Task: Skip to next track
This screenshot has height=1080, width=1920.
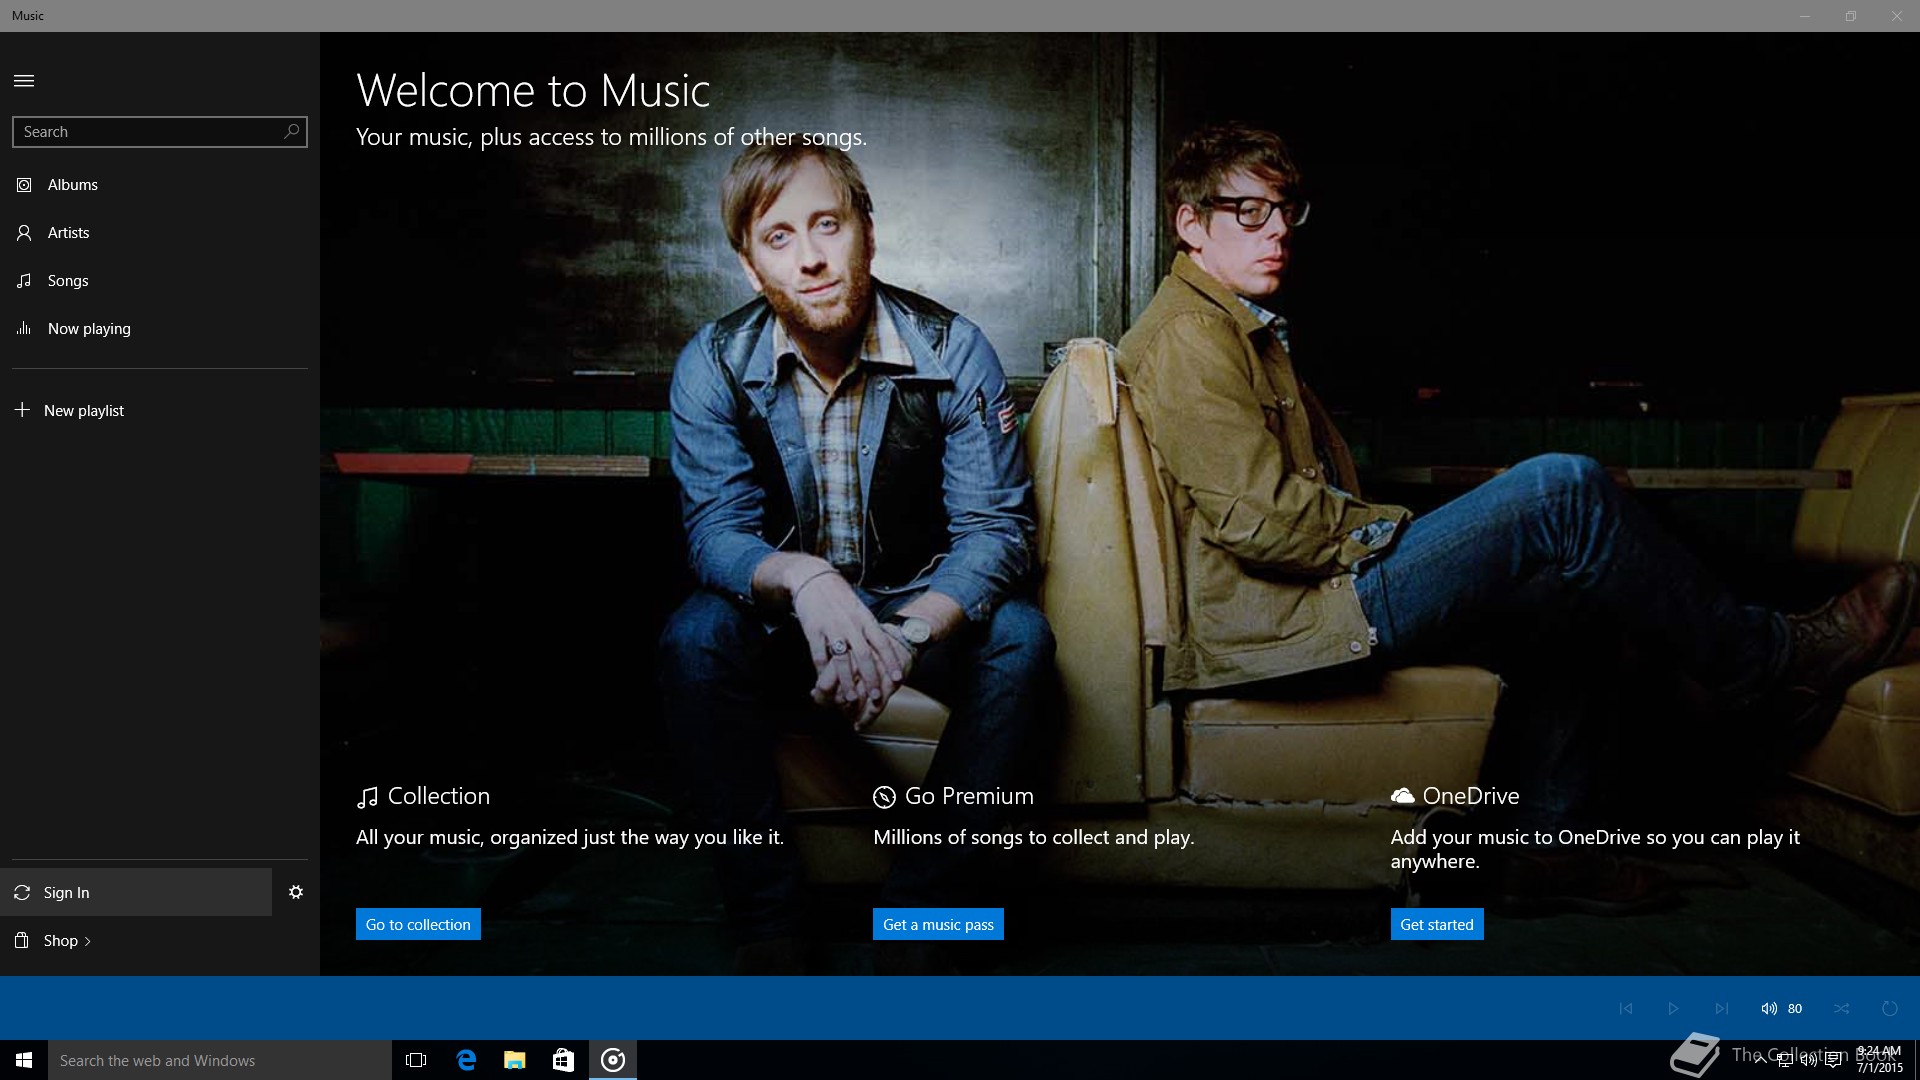Action: click(1721, 1008)
